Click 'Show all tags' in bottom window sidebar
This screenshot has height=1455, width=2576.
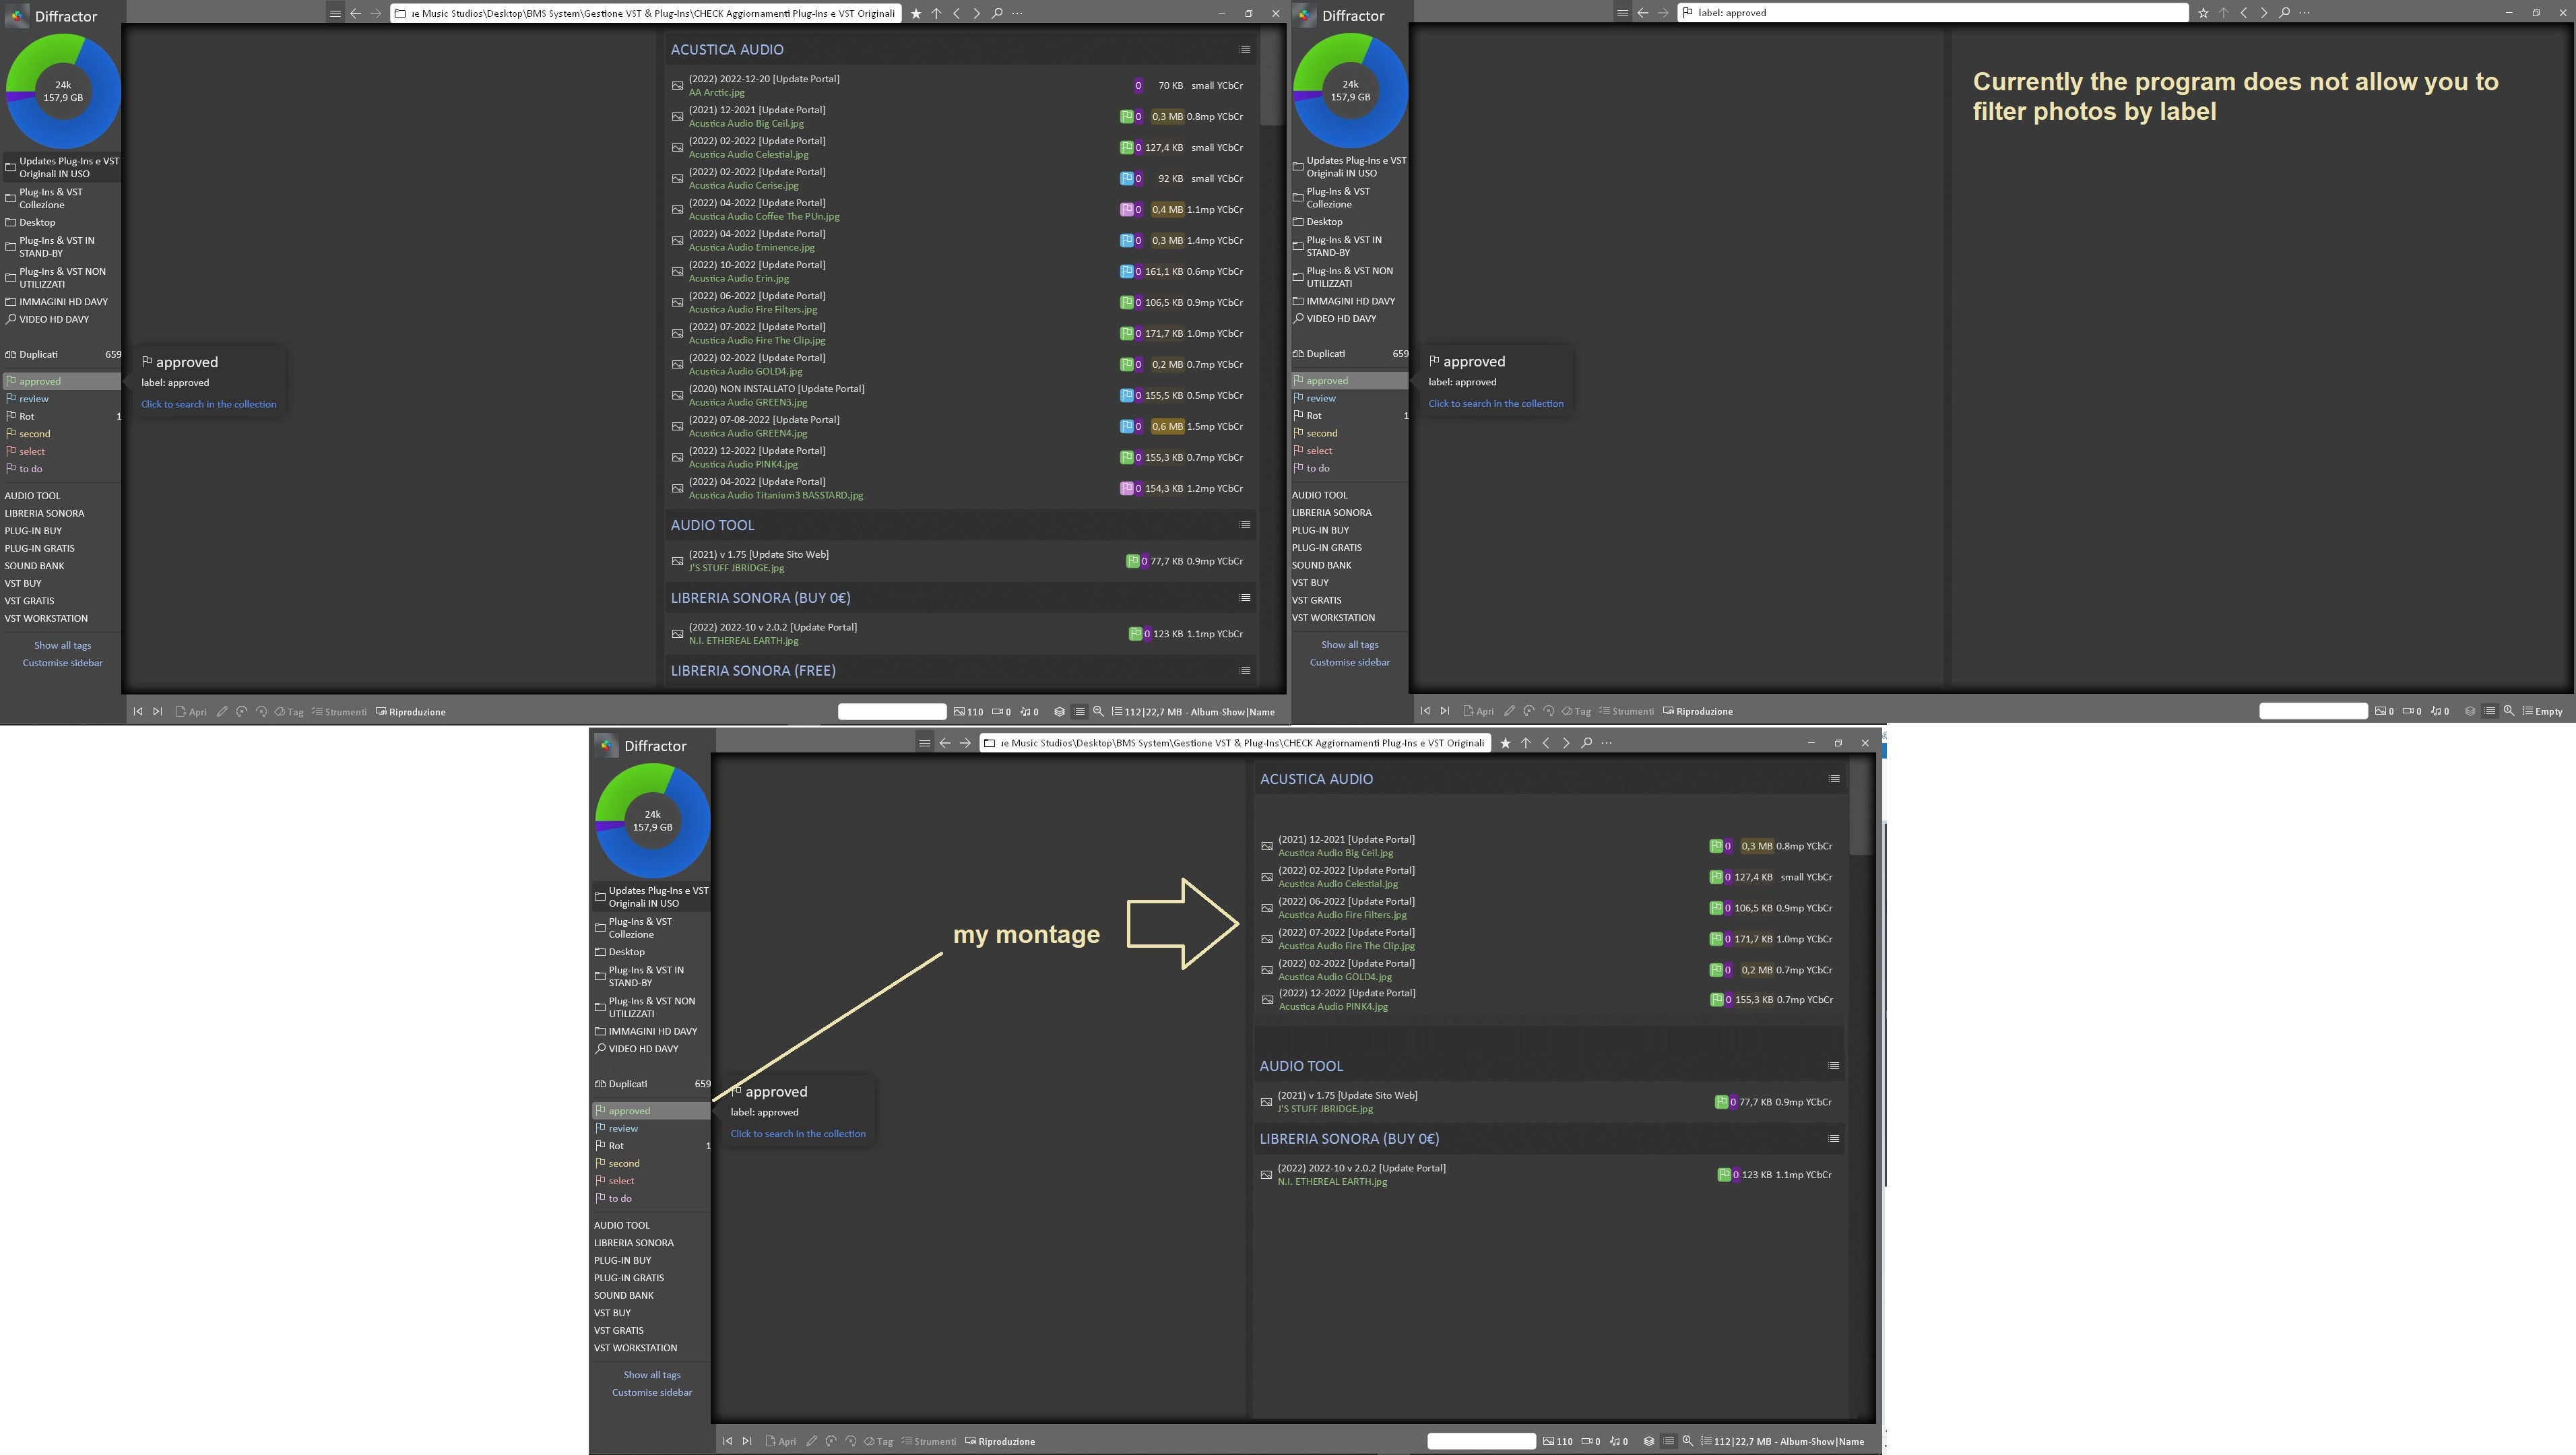(651, 1374)
